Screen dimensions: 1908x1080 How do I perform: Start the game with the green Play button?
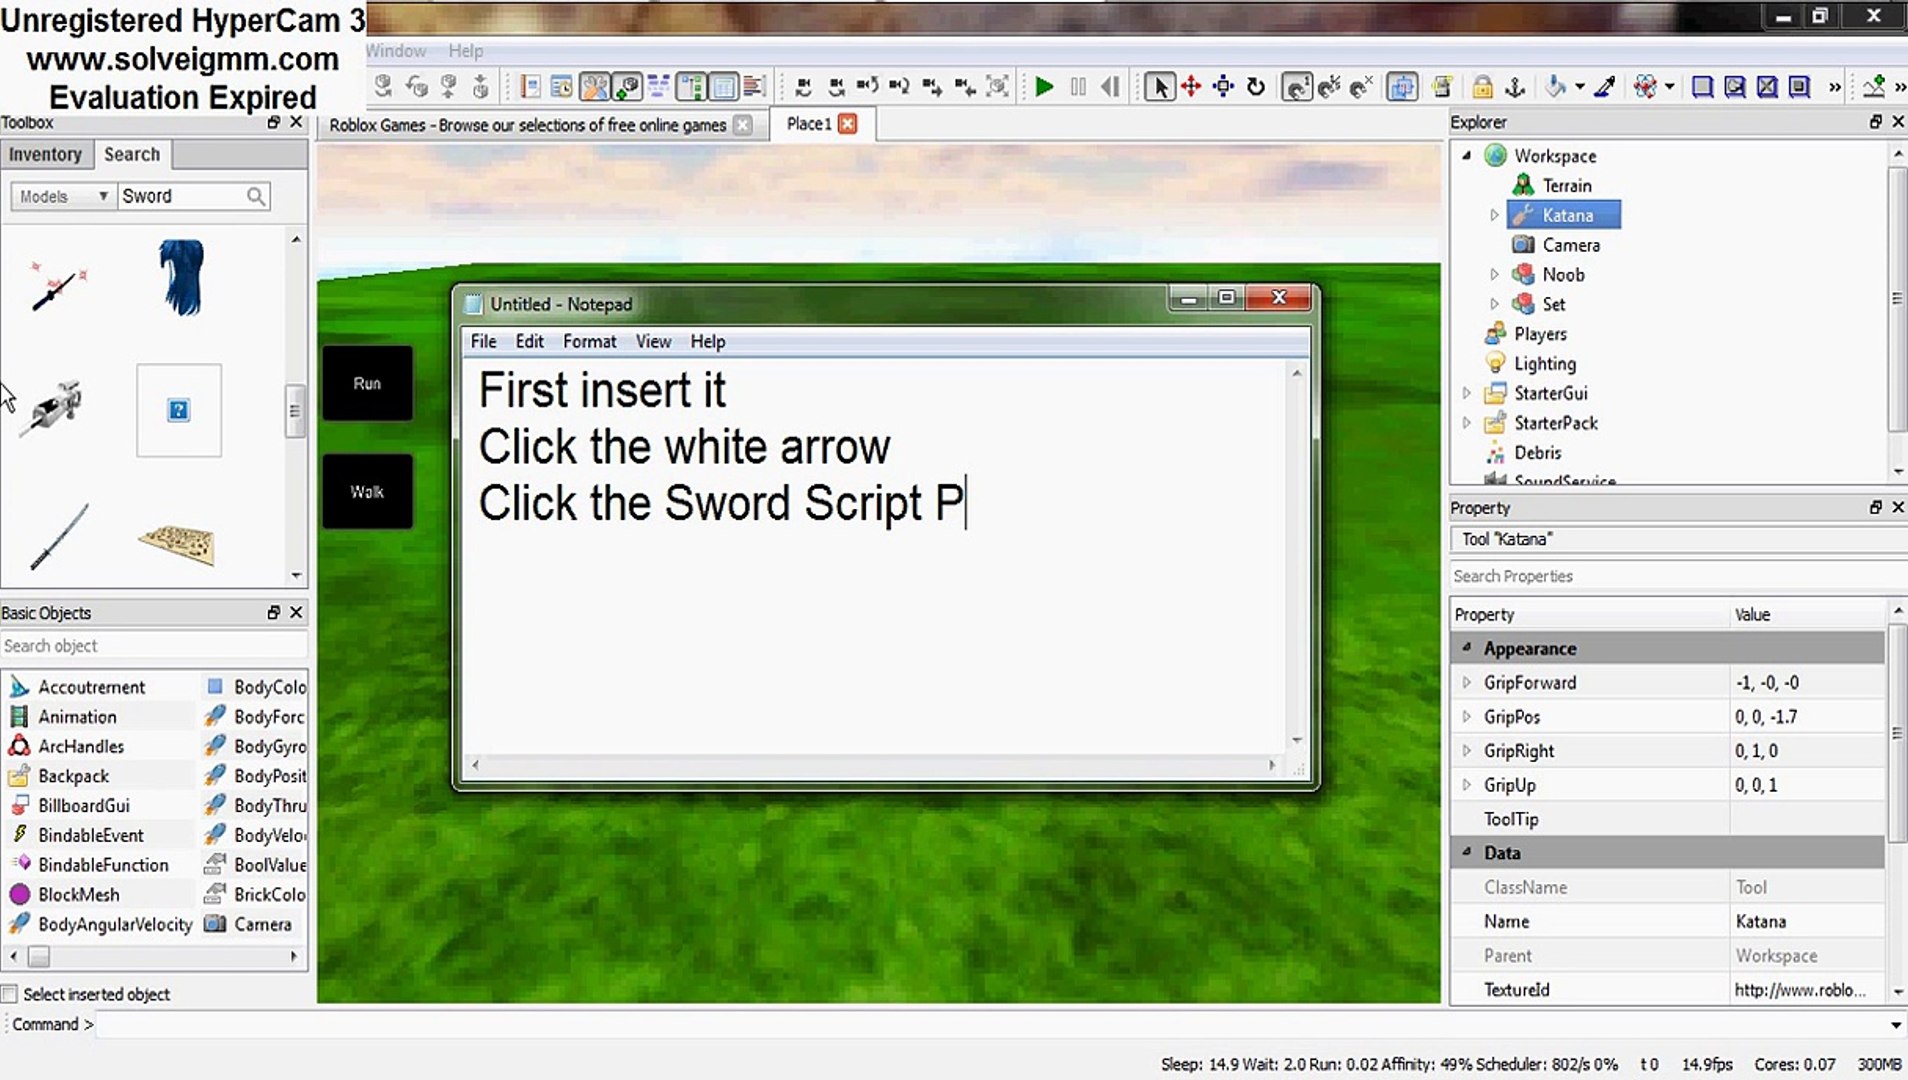(1044, 87)
